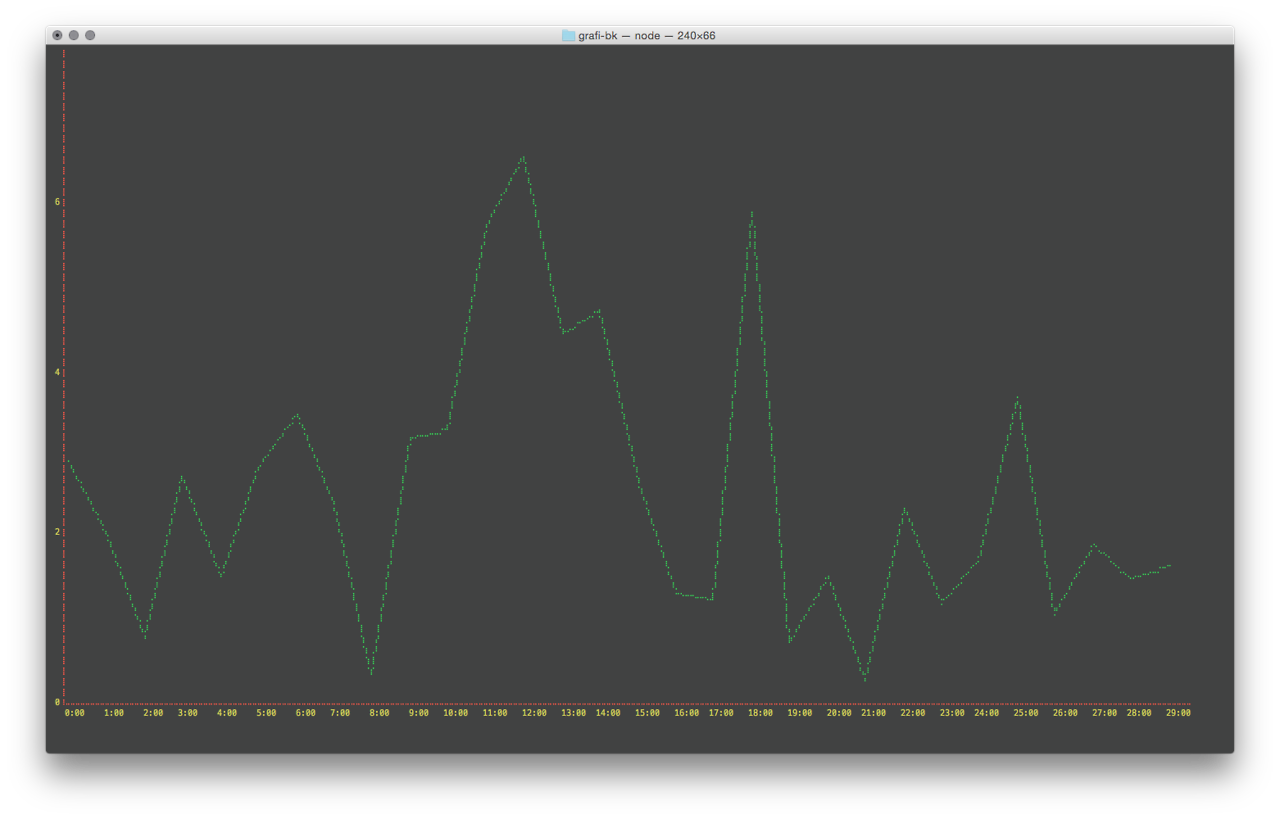Viewport: 1280px width, 819px height.
Task: Click the folder icon in the title bar
Action: (x=568, y=35)
